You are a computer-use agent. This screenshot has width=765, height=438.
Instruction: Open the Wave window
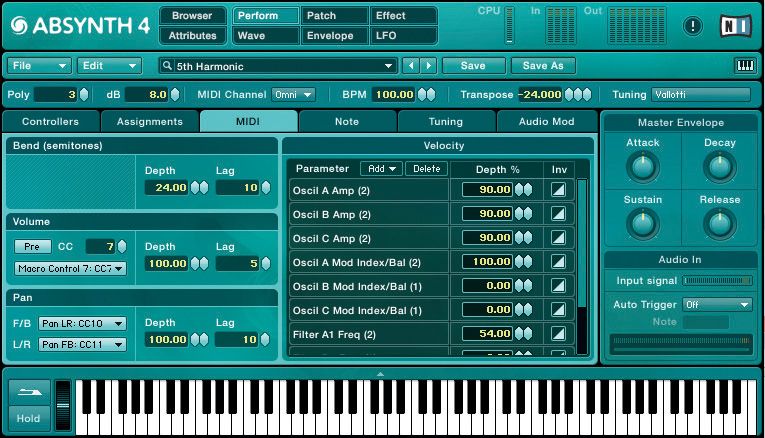pyautogui.click(x=265, y=36)
